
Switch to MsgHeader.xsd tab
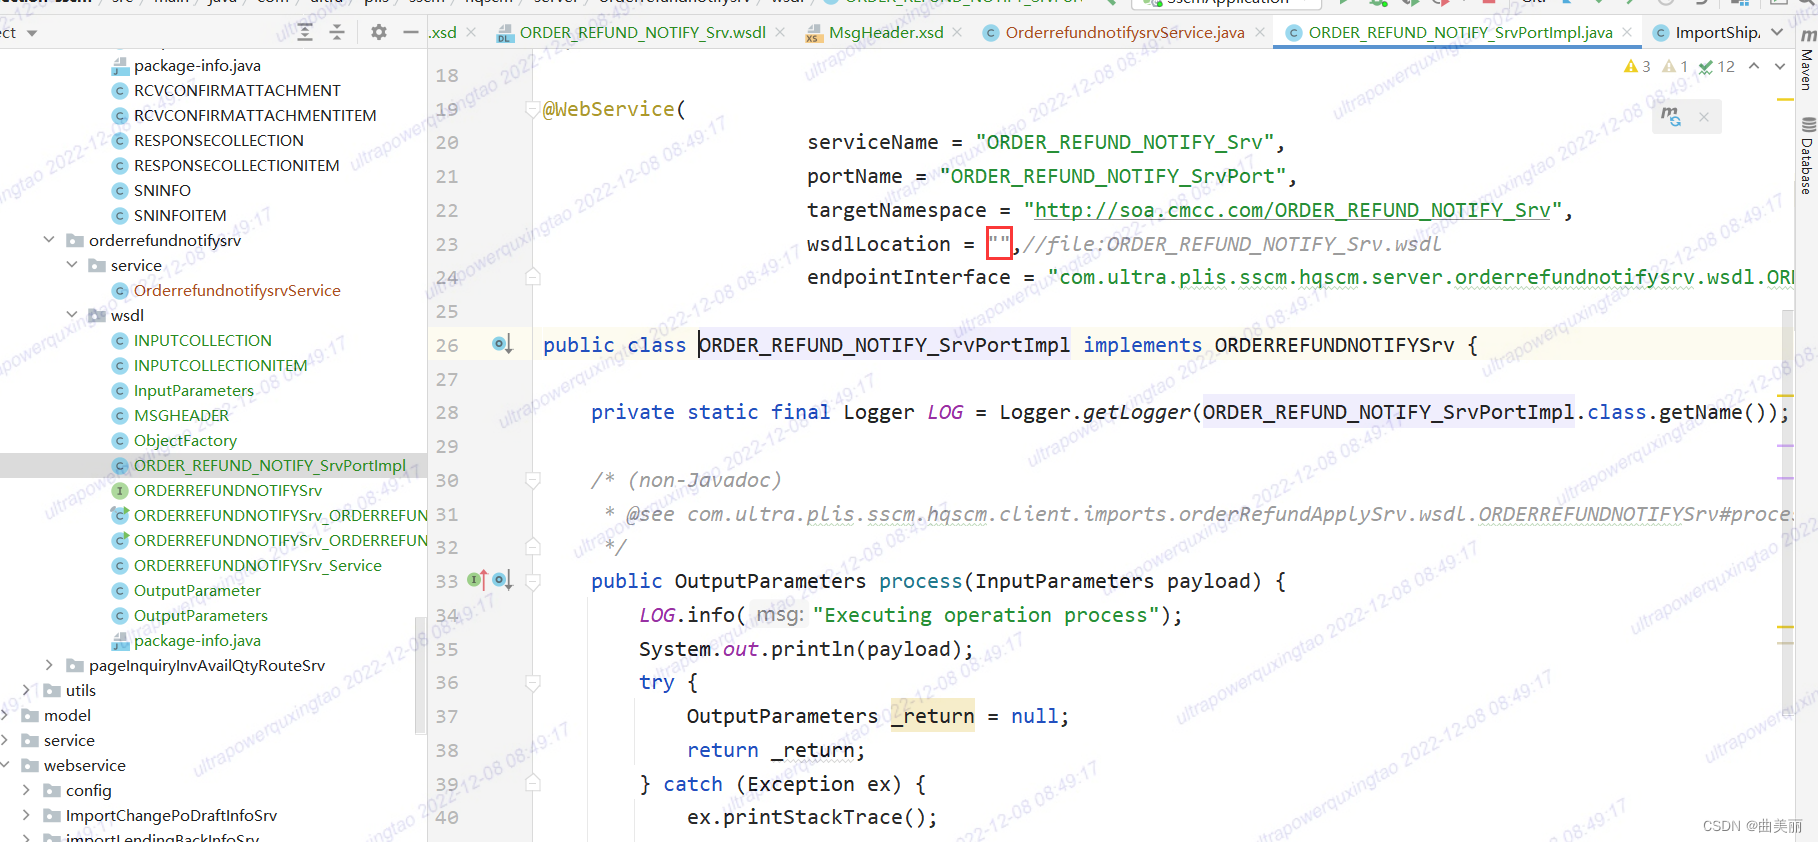pos(886,32)
